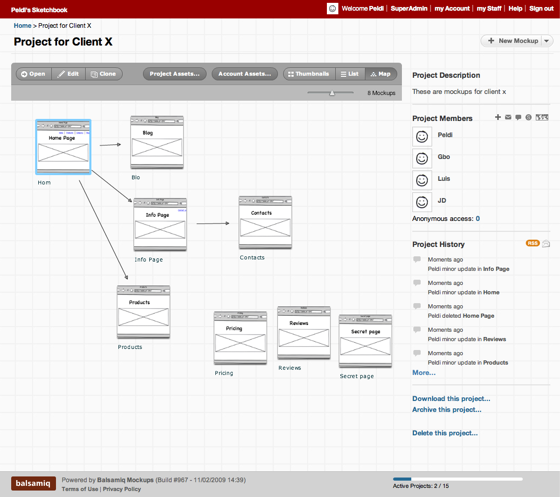Click the Download this project link
Image resolution: width=560 pixels, height=497 pixels.
(x=451, y=398)
